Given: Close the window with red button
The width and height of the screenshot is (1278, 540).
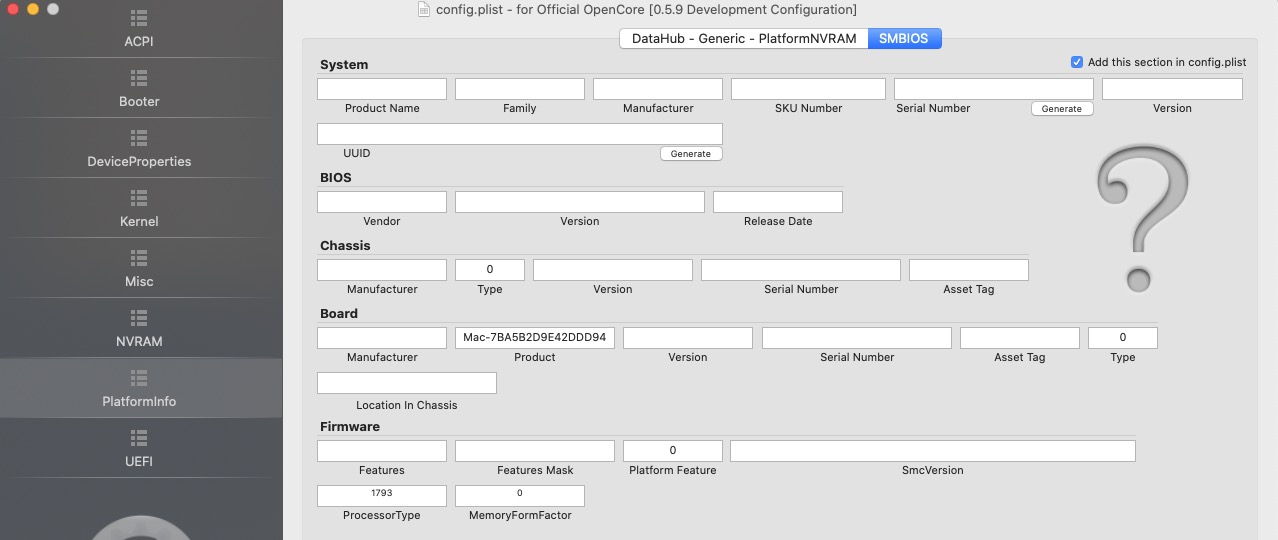Looking at the screenshot, I should (13, 9).
